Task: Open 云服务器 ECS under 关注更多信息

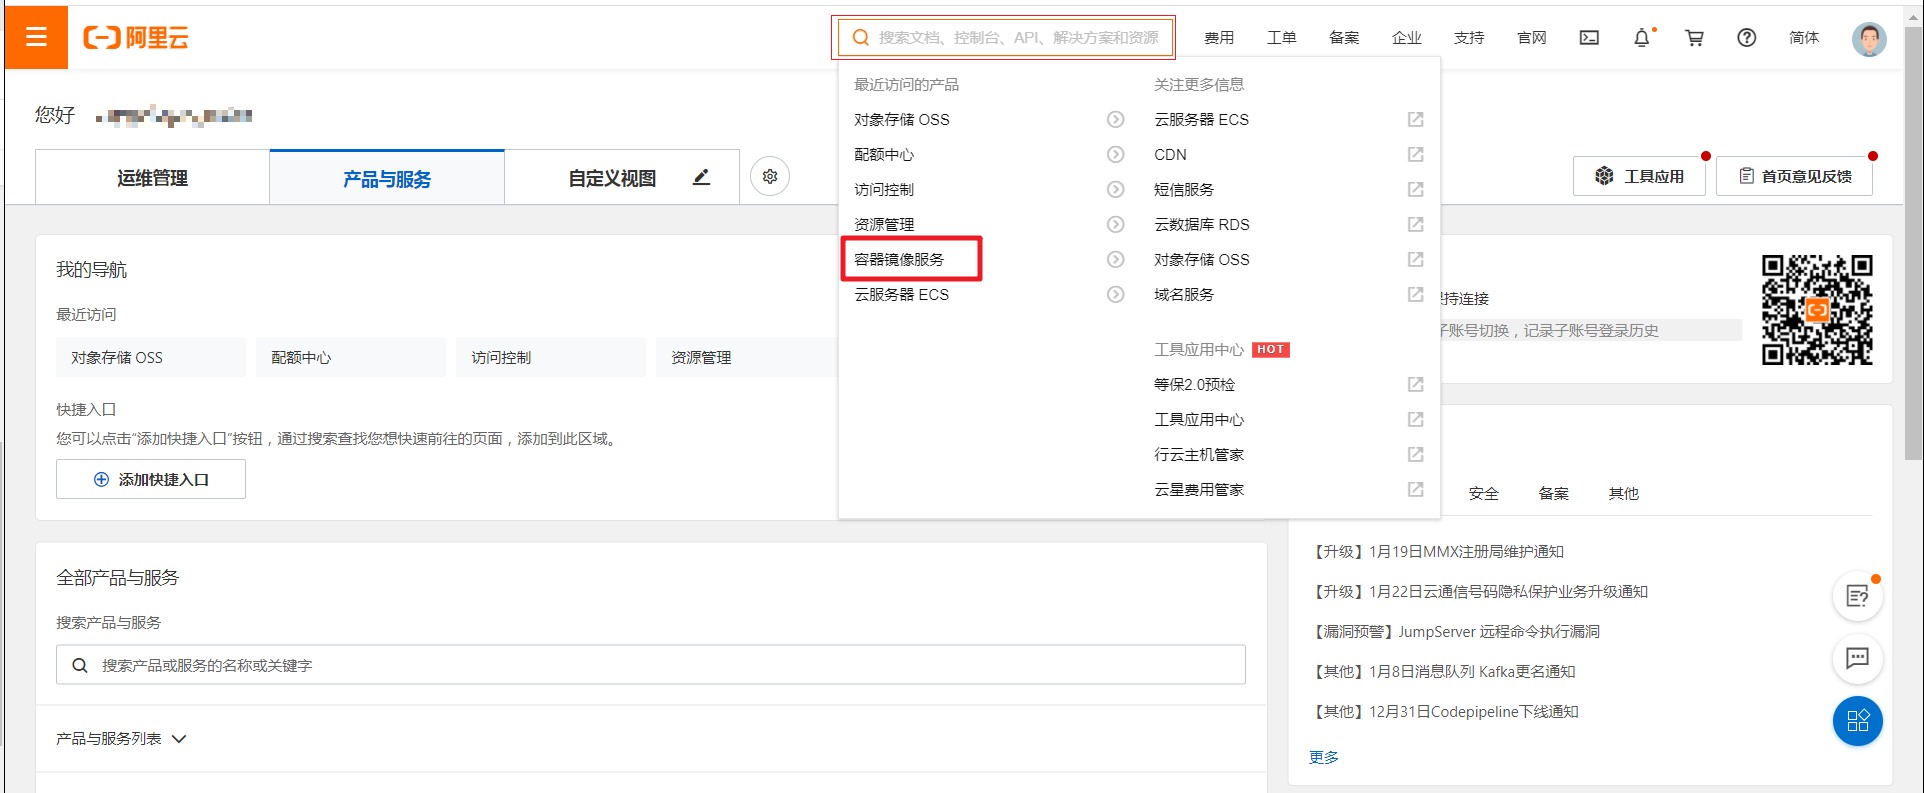Action: (1201, 120)
